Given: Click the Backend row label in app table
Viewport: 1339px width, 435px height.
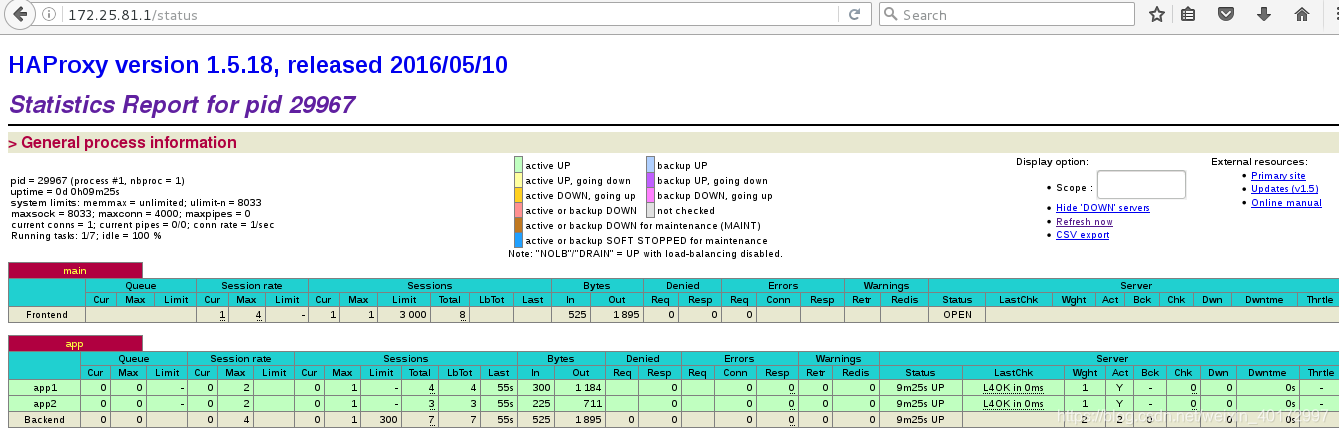Looking at the screenshot, I should point(44,419).
